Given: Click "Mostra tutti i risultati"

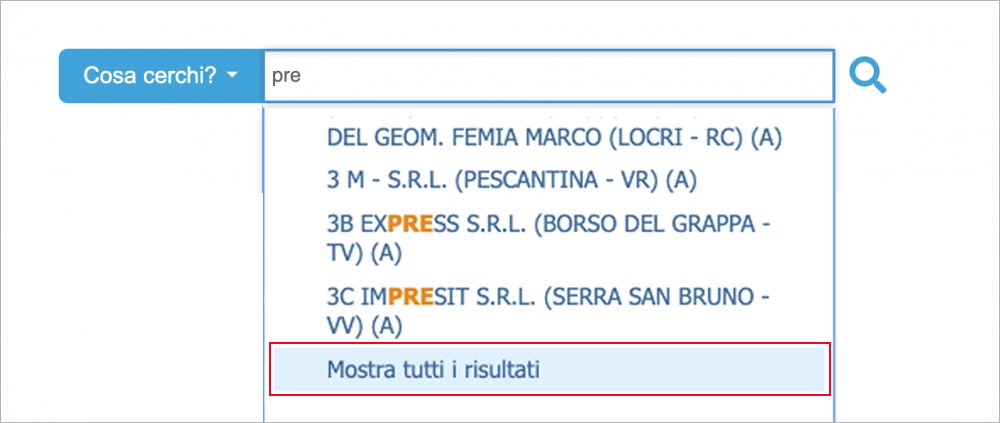Looking at the screenshot, I should [433, 370].
